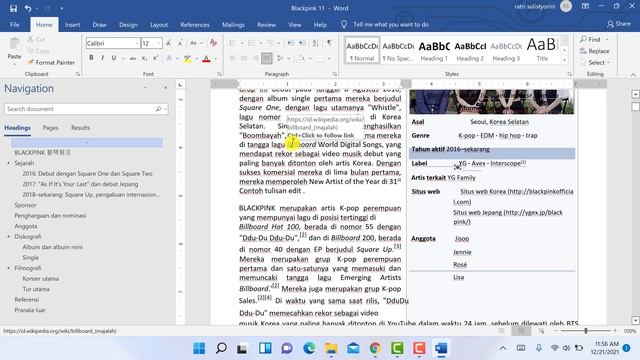Open the font name dropdown Calibri
Viewport: 640px width, 360px height.
pos(137,43)
